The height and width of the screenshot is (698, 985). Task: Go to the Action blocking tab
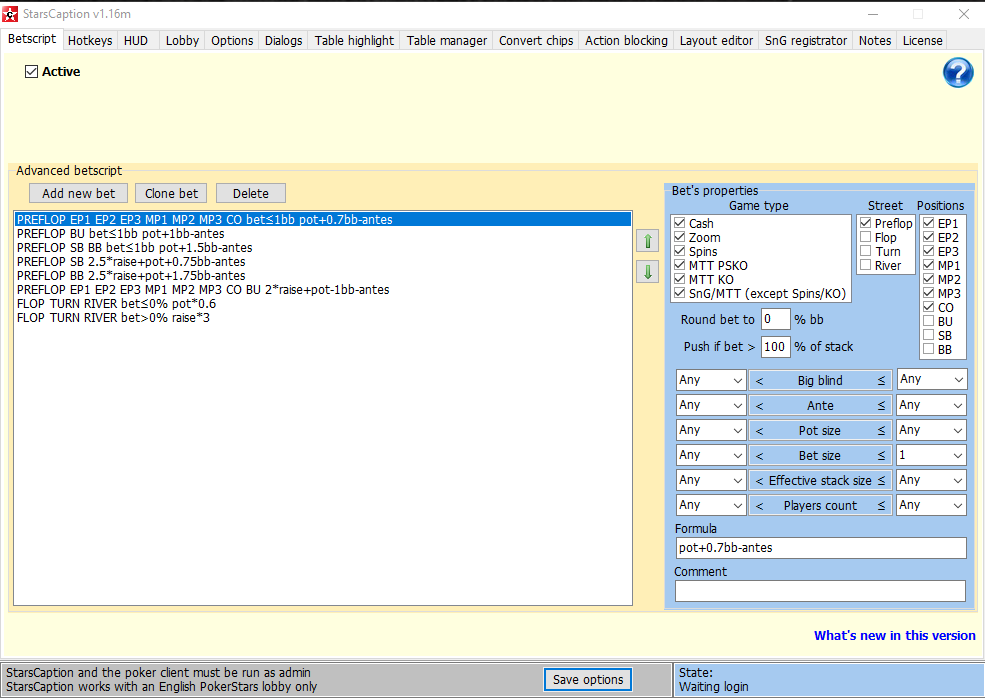pyautogui.click(x=626, y=41)
